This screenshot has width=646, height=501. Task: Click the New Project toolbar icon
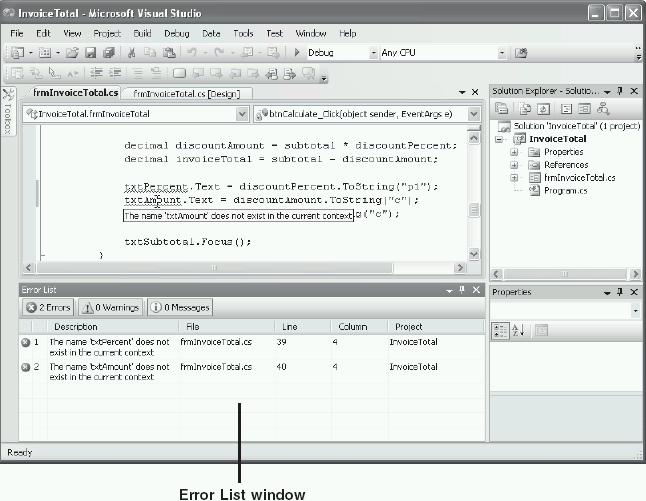pos(17,53)
